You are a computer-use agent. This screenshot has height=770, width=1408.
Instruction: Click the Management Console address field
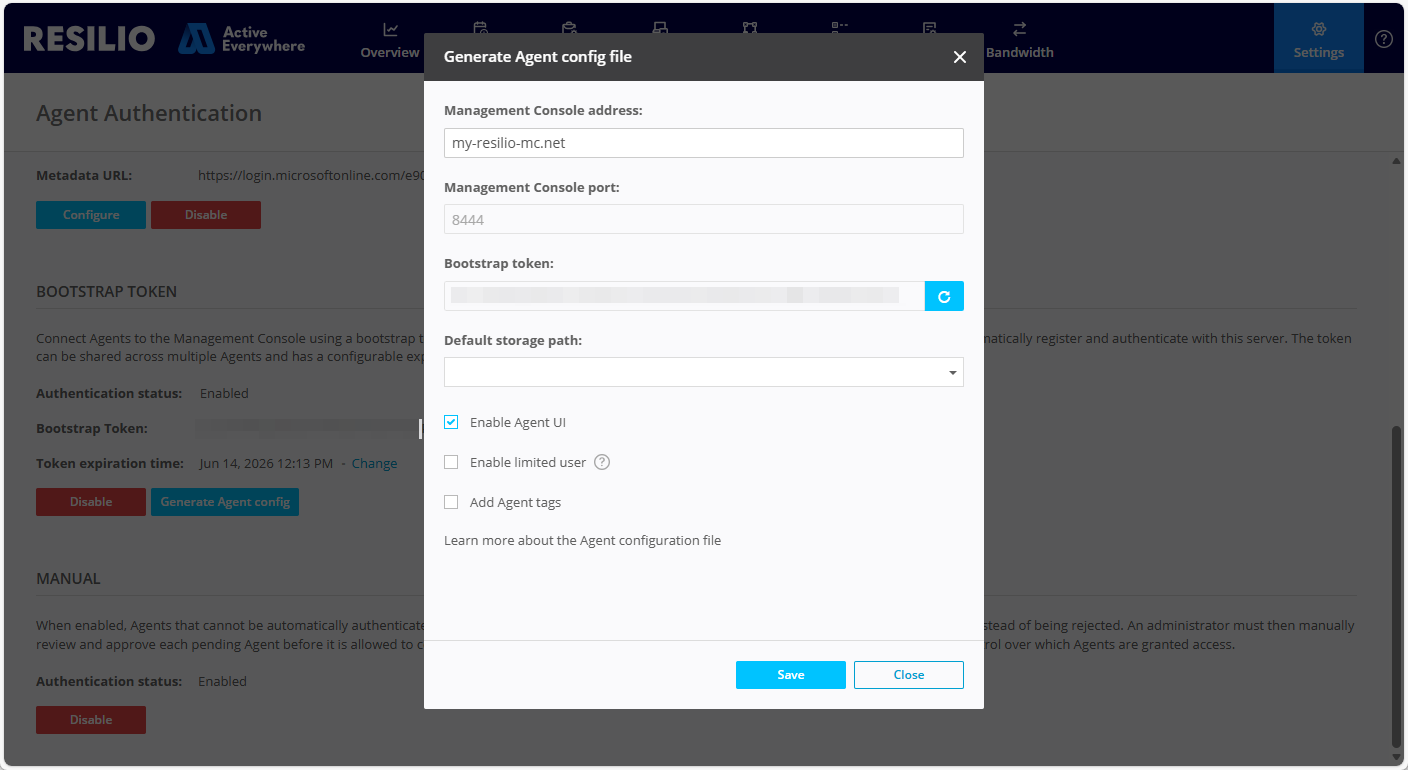pos(704,143)
